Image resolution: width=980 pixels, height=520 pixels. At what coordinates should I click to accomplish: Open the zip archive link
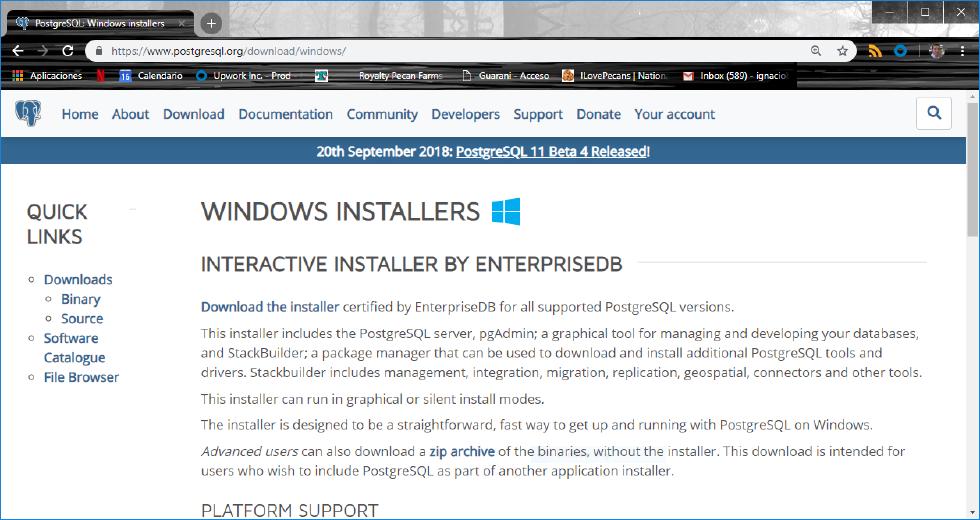tap(462, 452)
